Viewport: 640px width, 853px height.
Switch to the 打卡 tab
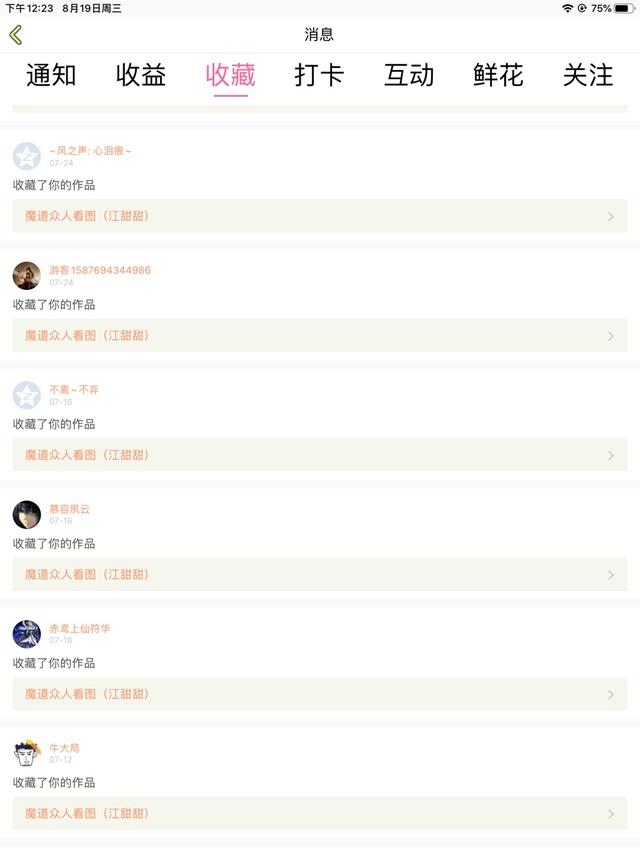coord(319,75)
